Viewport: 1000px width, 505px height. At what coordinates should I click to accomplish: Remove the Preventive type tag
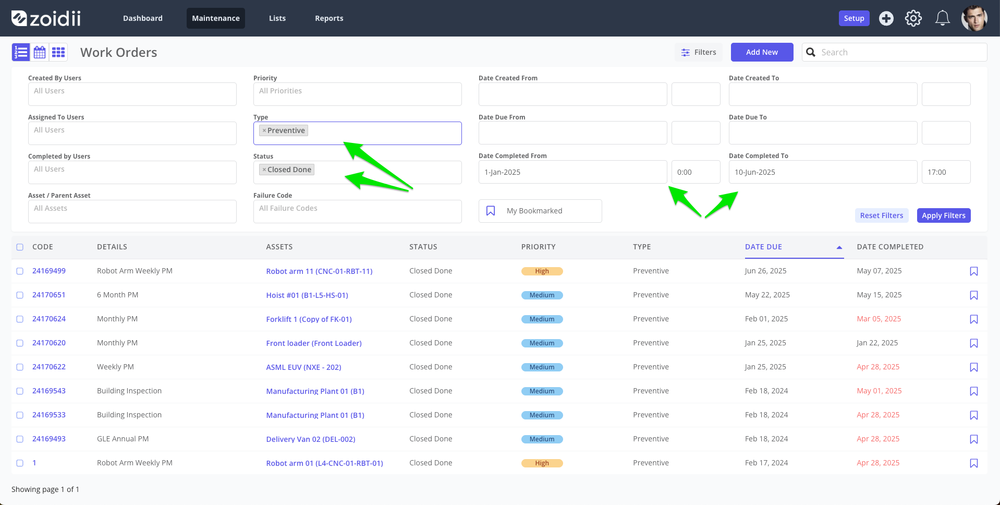[264, 131]
